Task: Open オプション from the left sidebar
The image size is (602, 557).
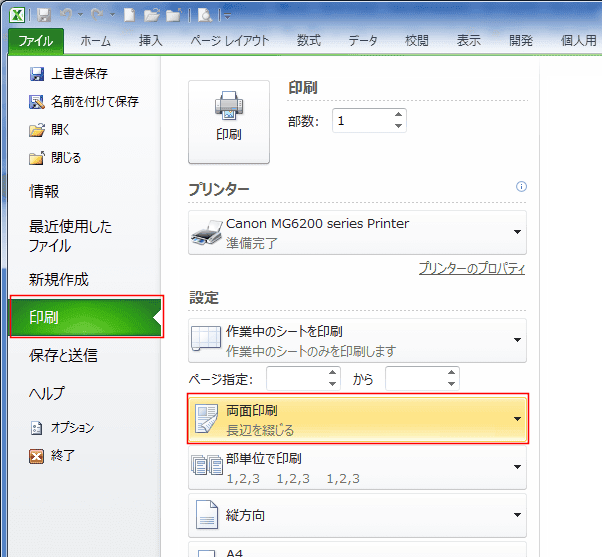Action: pyautogui.click(x=62, y=428)
